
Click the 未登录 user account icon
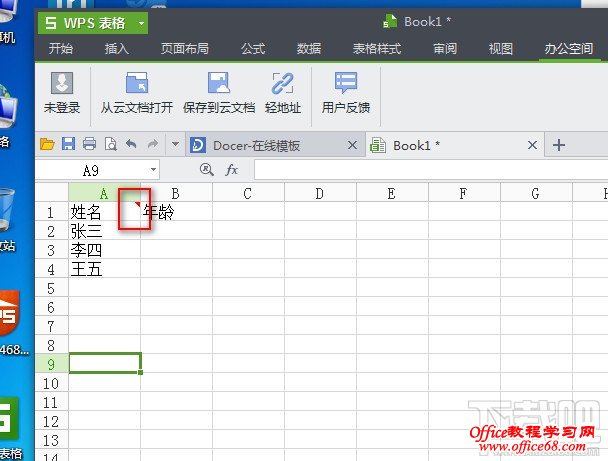(62, 92)
